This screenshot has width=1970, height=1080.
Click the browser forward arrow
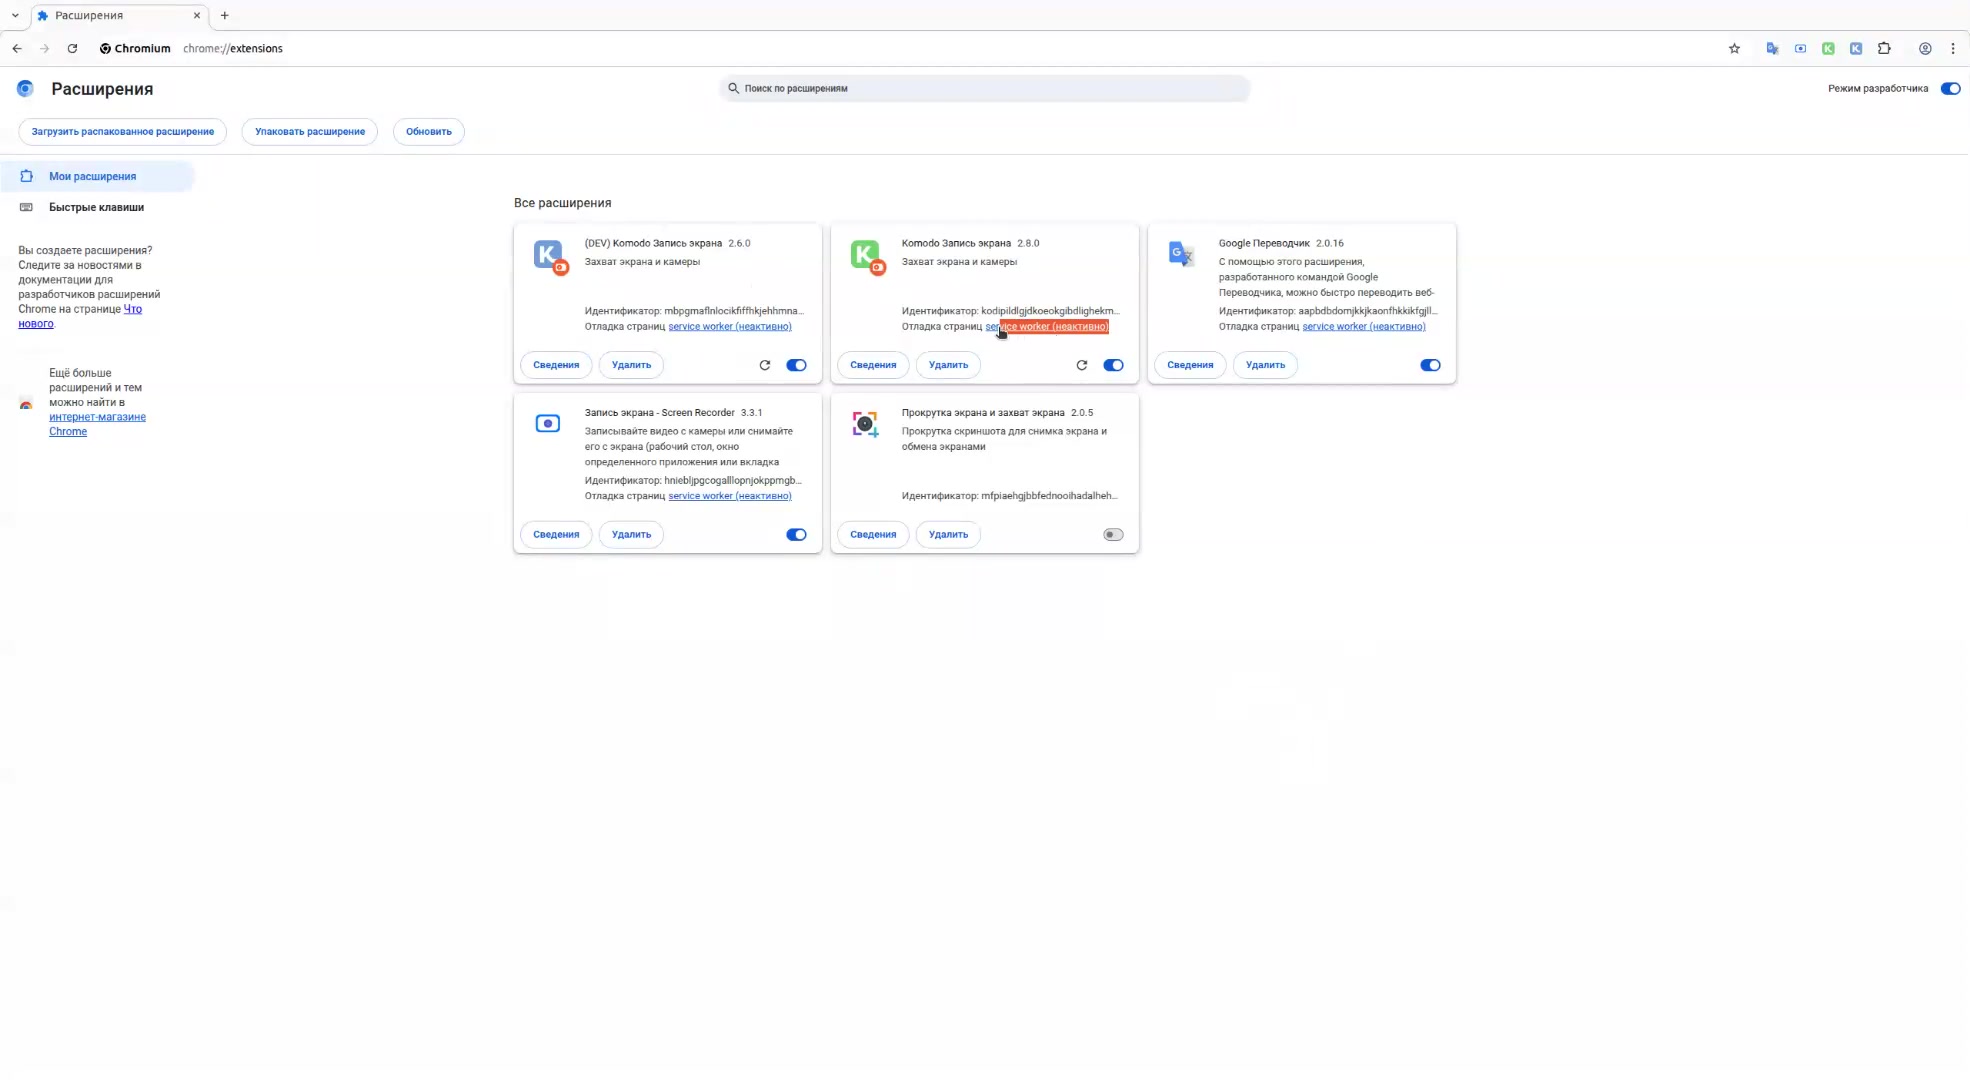click(44, 48)
